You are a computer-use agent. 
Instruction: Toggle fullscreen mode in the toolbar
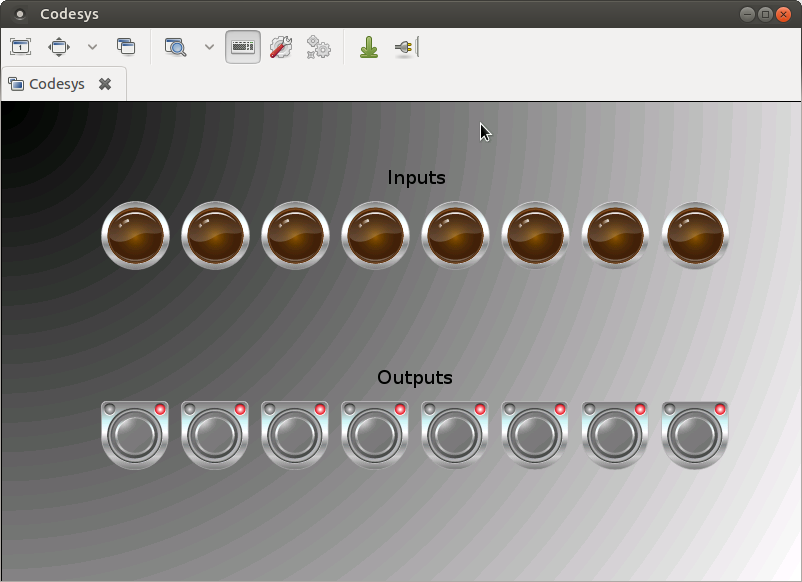[x=60, y=47]
